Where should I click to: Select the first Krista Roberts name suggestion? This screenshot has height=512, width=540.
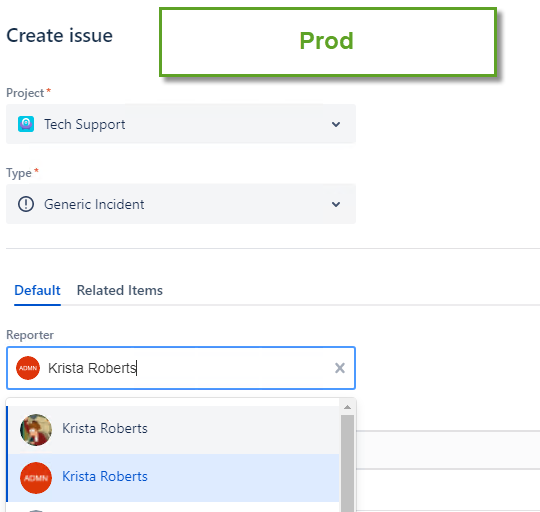pos(105,428)
